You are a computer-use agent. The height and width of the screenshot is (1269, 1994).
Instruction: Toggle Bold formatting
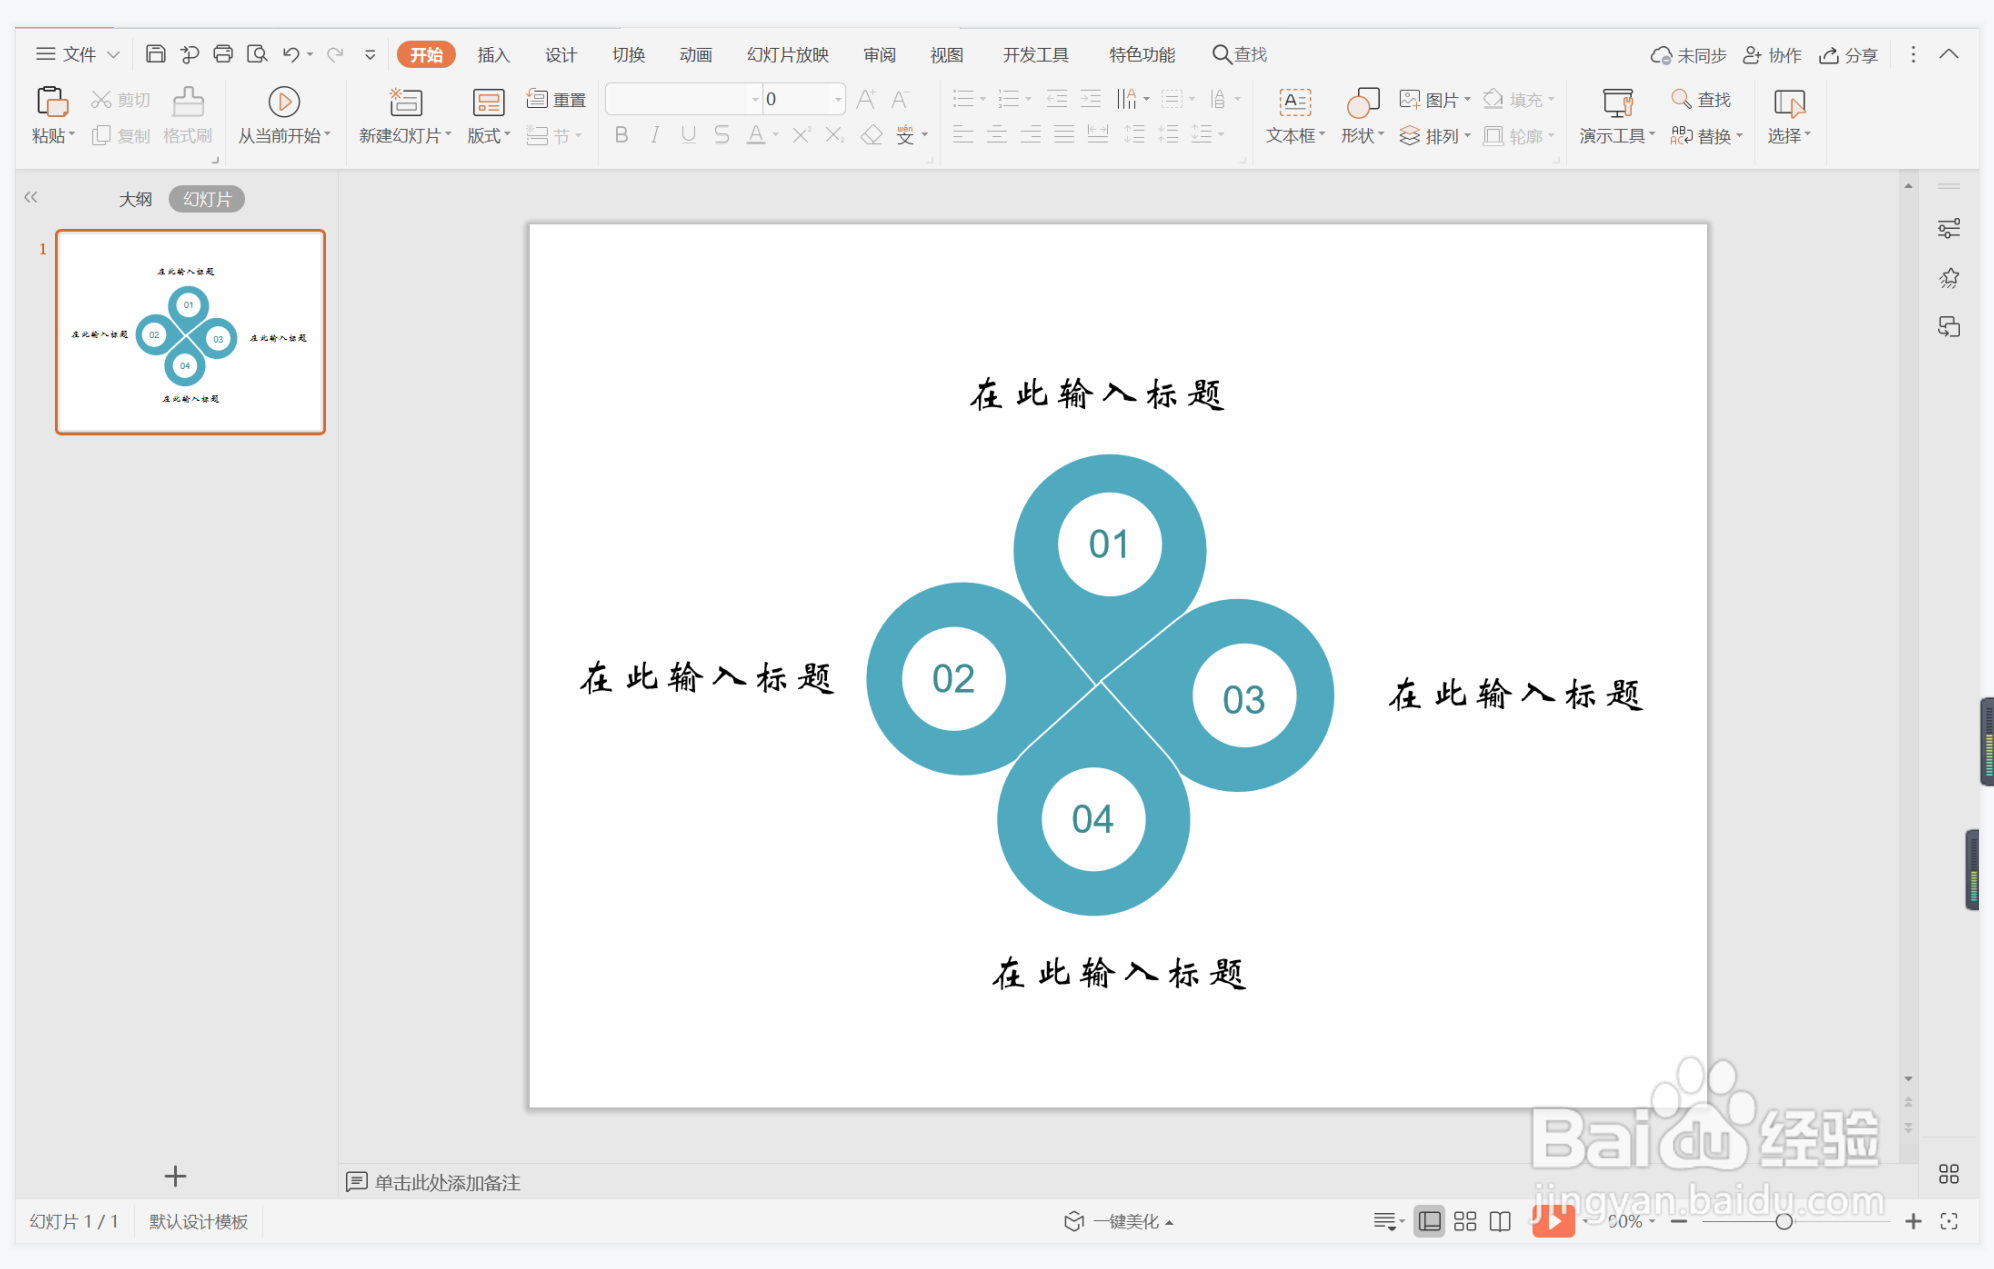(x=621, y=135)
